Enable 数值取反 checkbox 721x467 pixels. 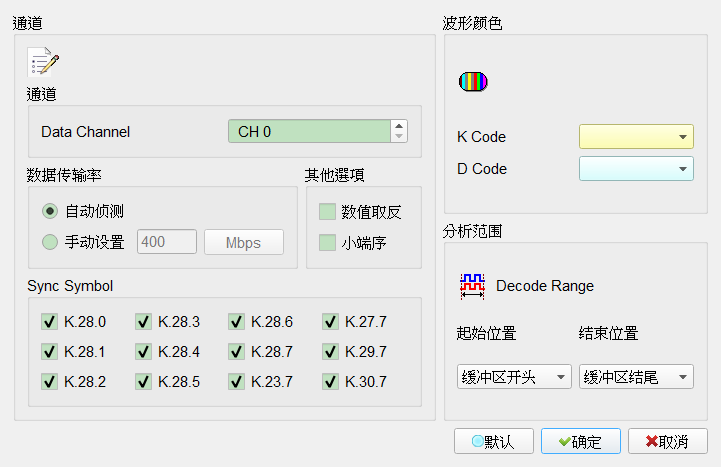coord(327,212)
